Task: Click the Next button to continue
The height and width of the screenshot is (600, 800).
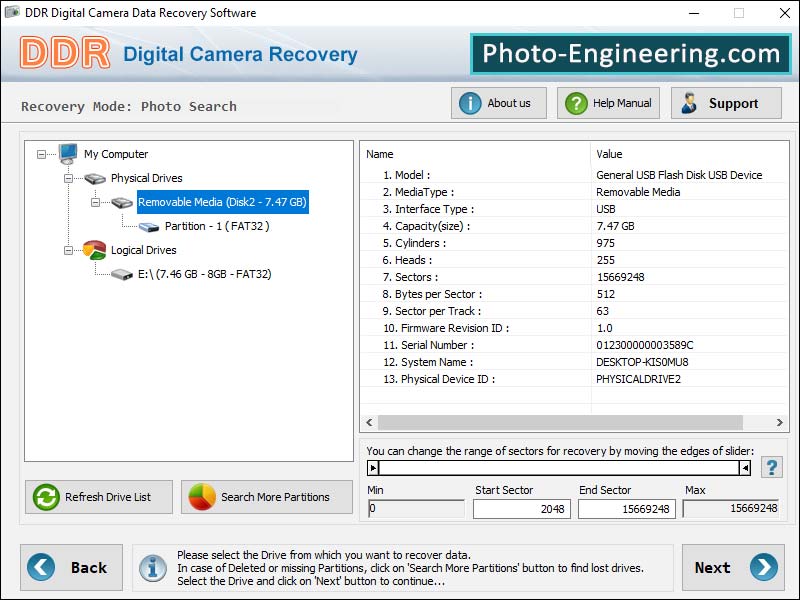Action: tap(733, 567)
